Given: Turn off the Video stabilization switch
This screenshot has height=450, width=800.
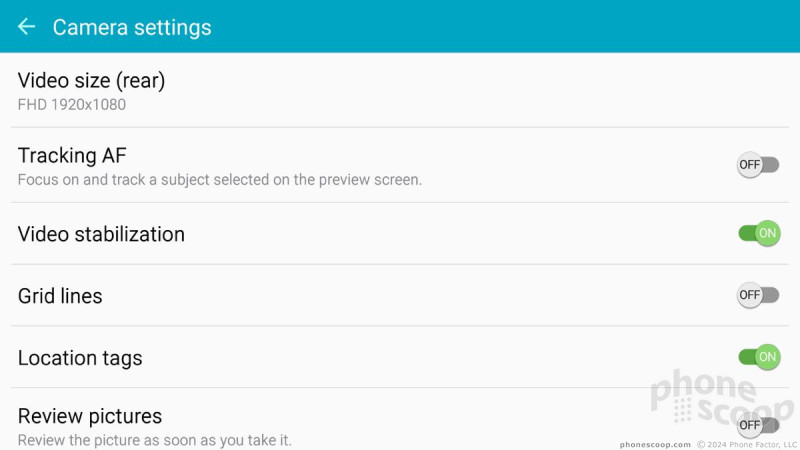Looking at the screenshot, I should point(759,233).
